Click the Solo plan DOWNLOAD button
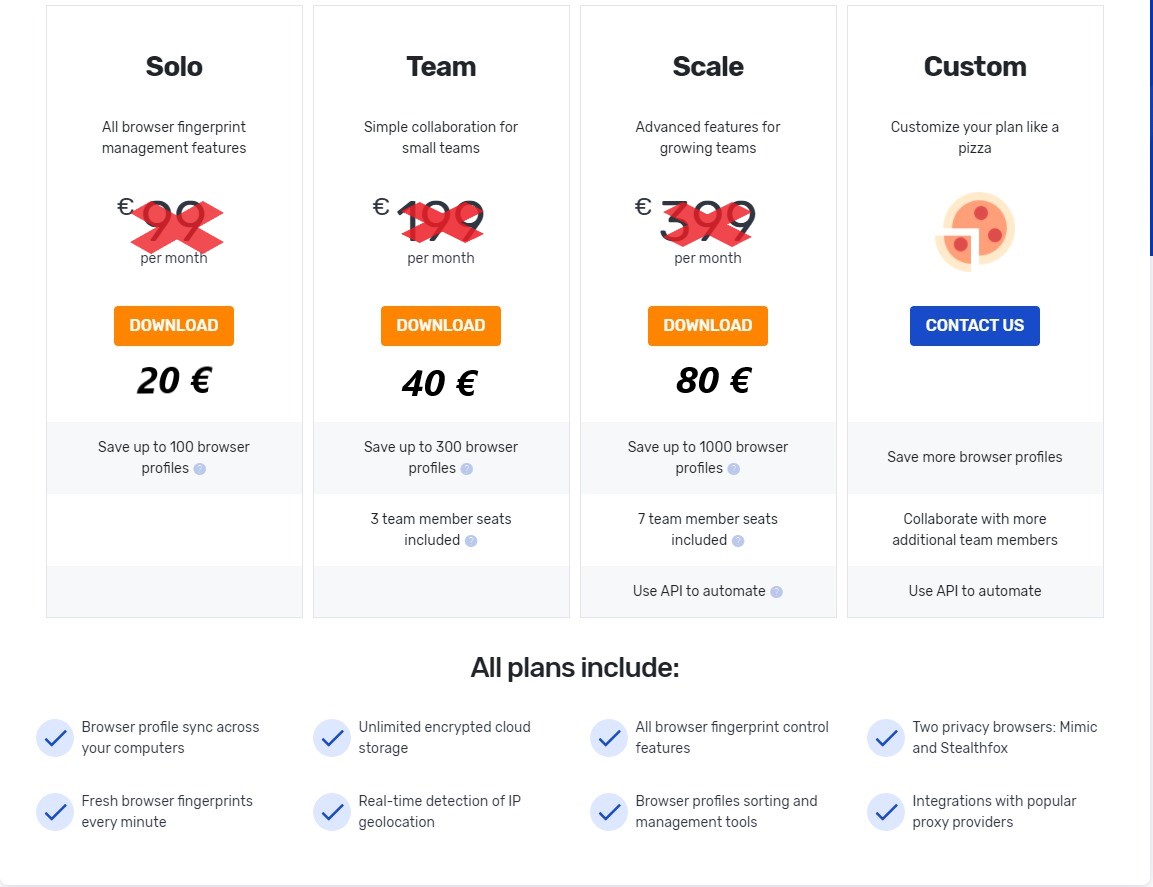 pos(174,326)
